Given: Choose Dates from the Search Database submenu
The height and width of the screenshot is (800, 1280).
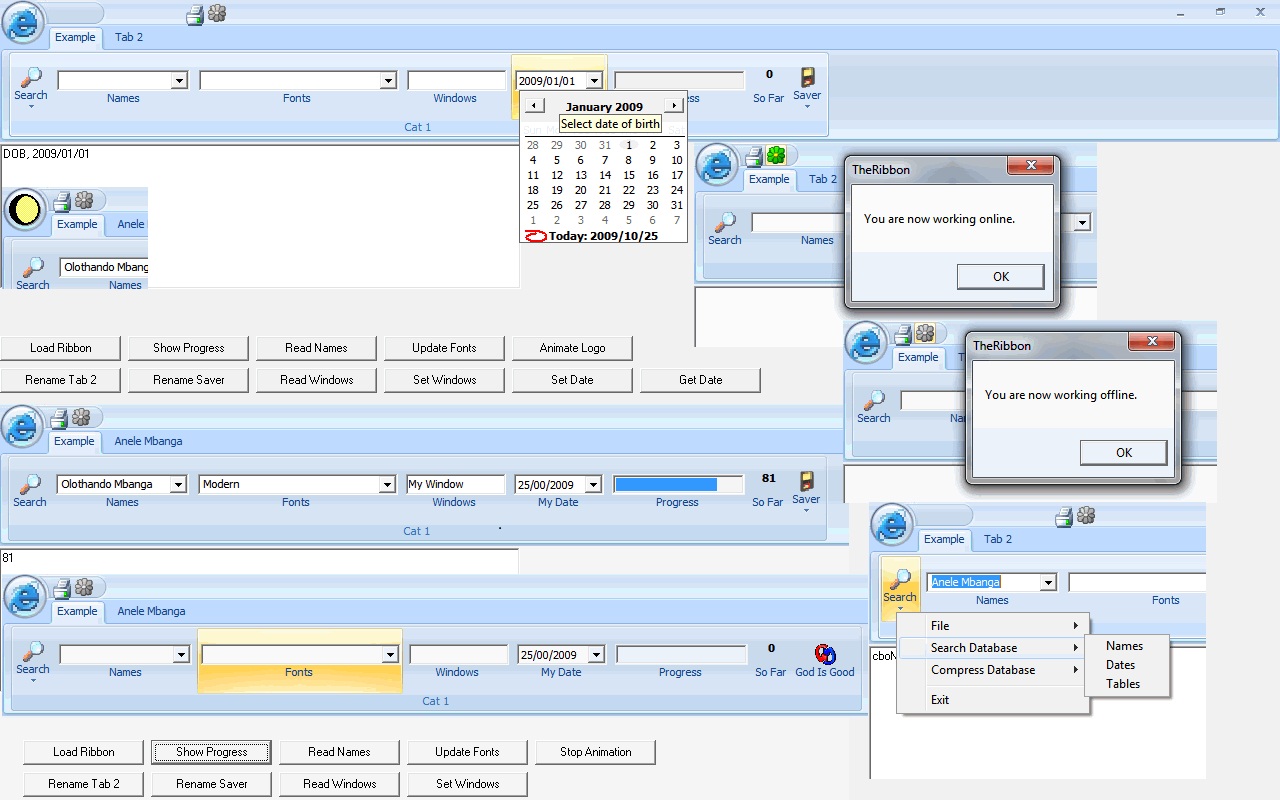Looking at the screenshot, I should pyautogui.click(x=1120, y=665).
